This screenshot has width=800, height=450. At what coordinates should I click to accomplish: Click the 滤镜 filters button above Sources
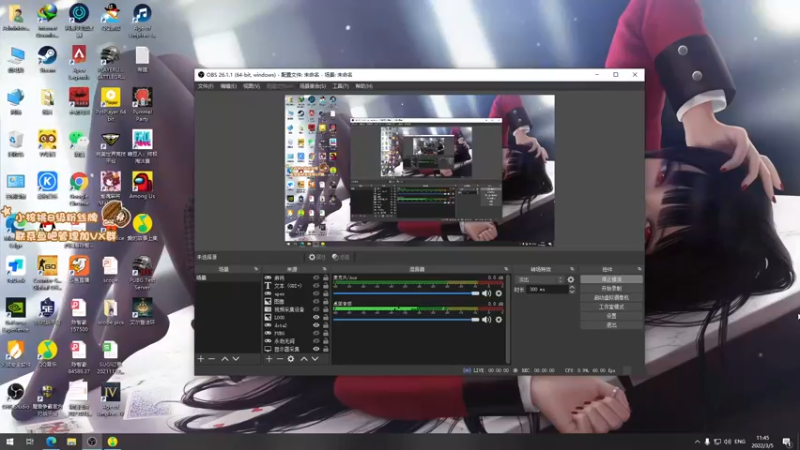tap(341, 257)
